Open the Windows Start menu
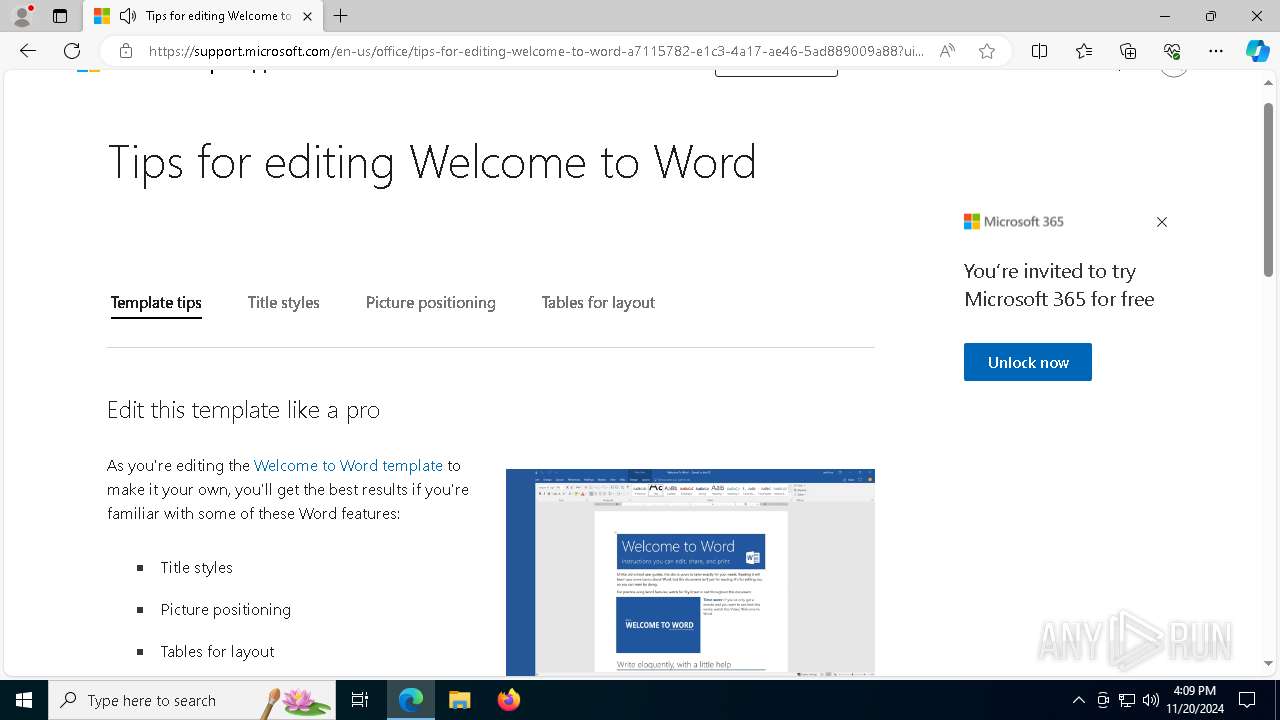 24,700
